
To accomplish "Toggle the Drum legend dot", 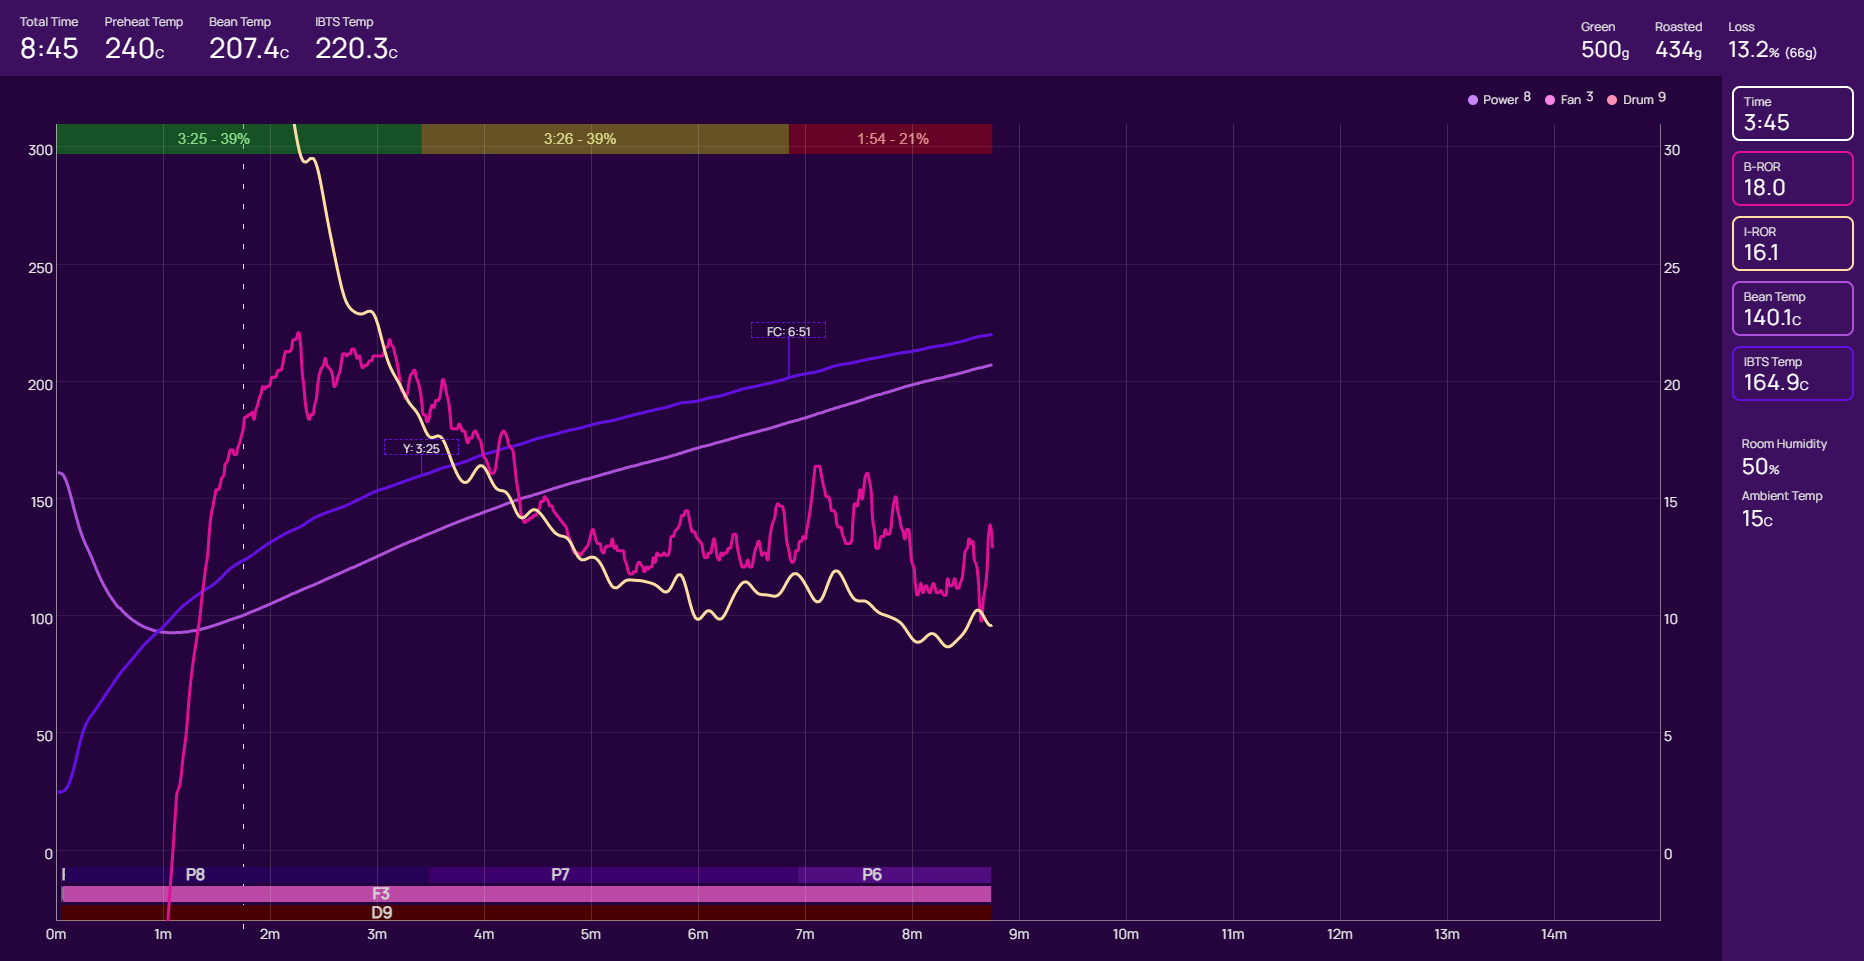I will 1612,100.
